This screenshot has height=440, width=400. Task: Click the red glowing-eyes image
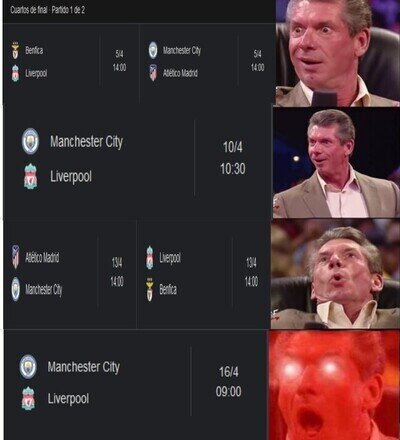coord(334,385)
